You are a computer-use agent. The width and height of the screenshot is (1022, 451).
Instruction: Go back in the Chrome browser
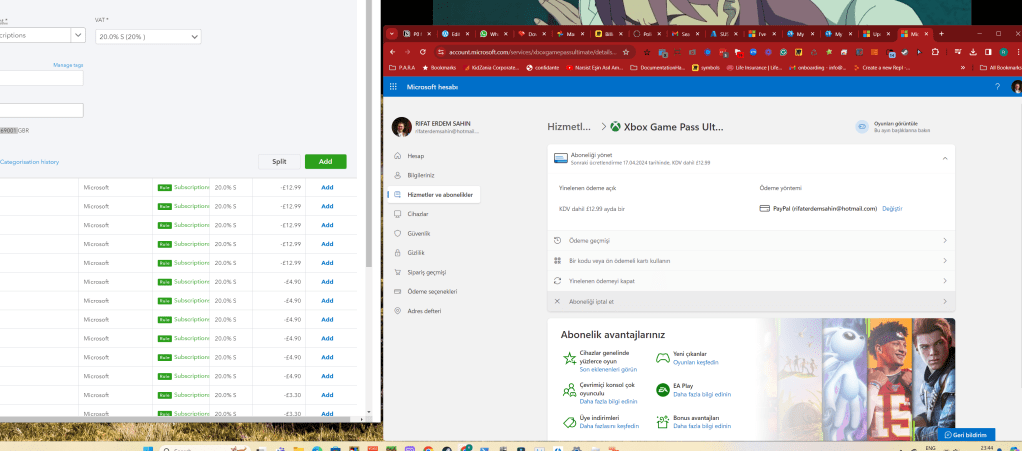tap(392, 51)
